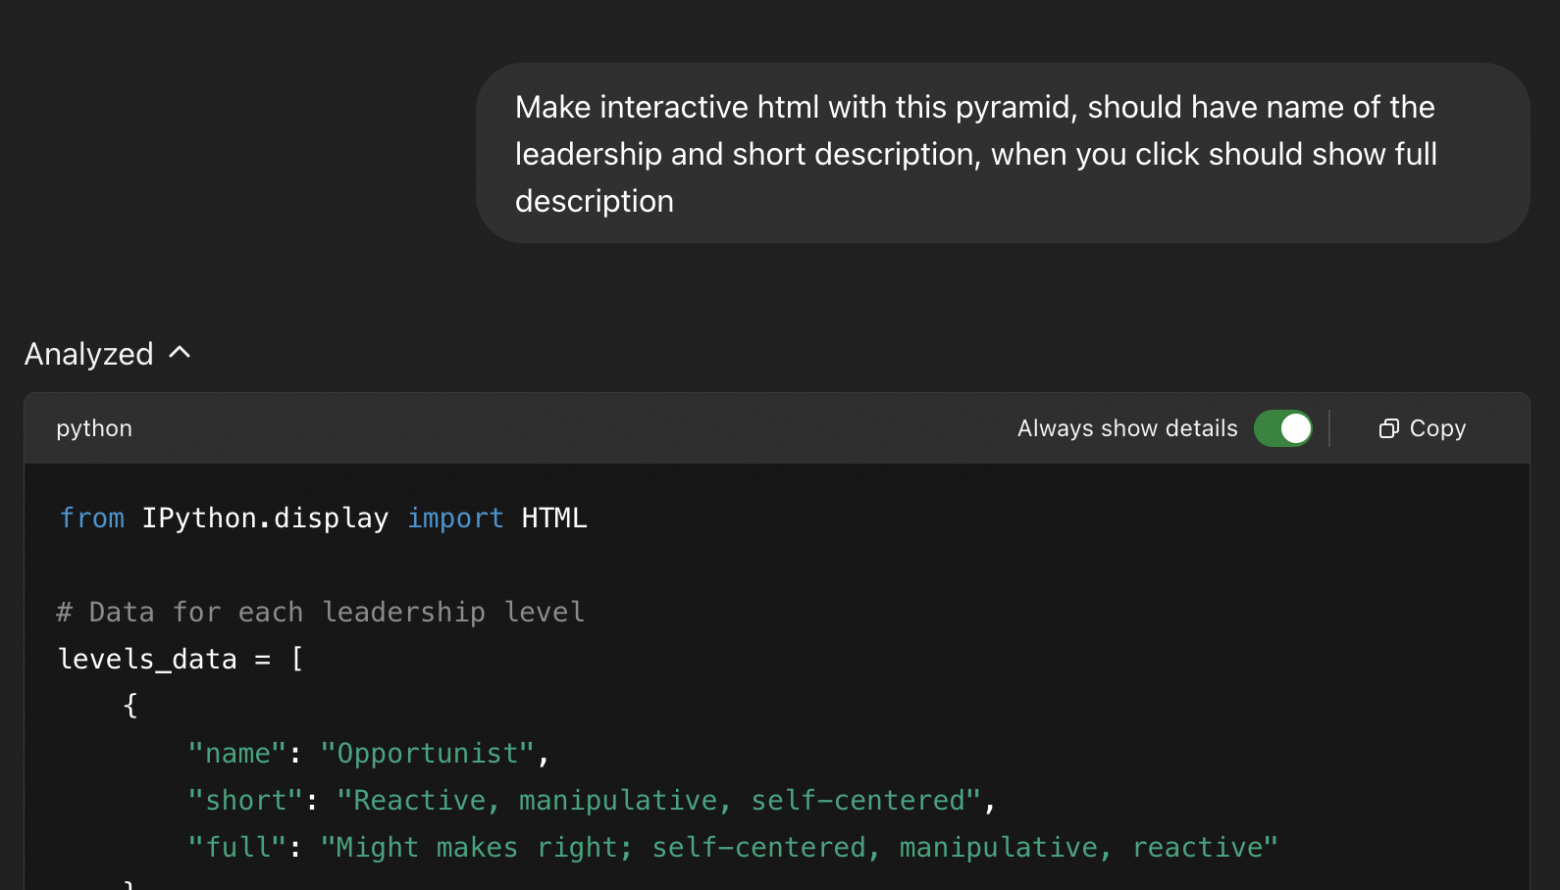Click the "full" key in the code

[237, 847]
